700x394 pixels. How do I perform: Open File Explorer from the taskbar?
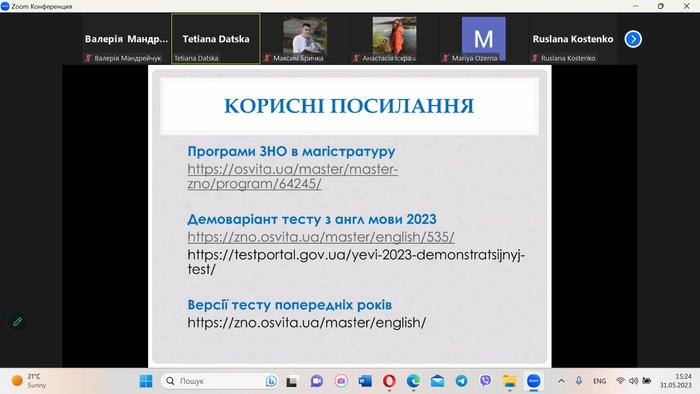[x=509, y=381]
